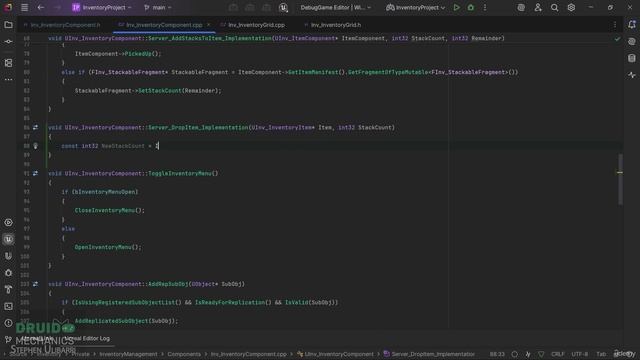Open Search Everywhere magnifier
This screenshot has width=640, height=360.
pyautogui.click(x=554, y=7)
